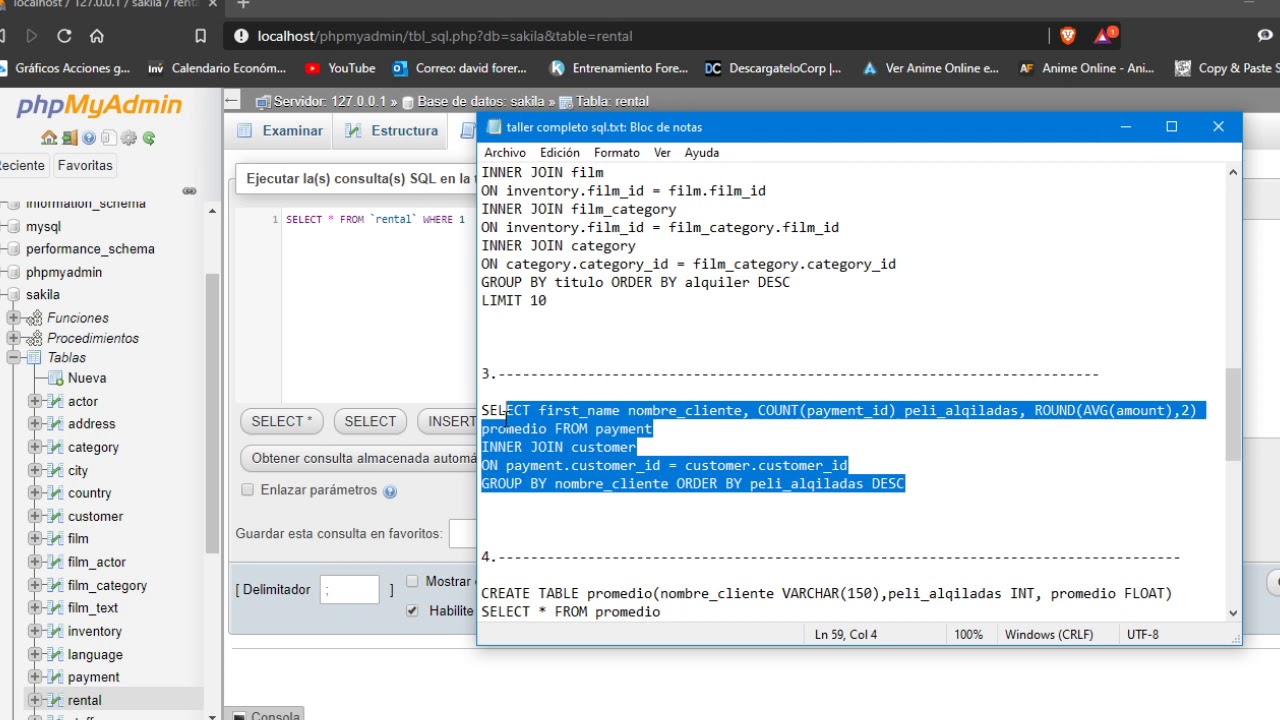Toggle Enlazar parámetros checkbox

[247, 490]
